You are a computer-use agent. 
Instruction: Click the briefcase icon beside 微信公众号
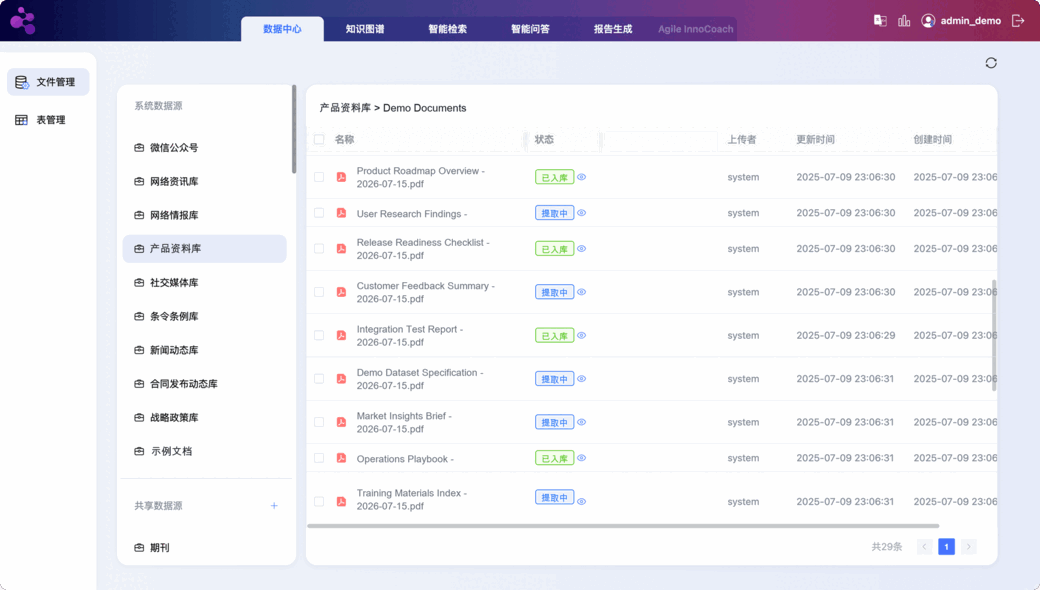[x=139, y=148]
